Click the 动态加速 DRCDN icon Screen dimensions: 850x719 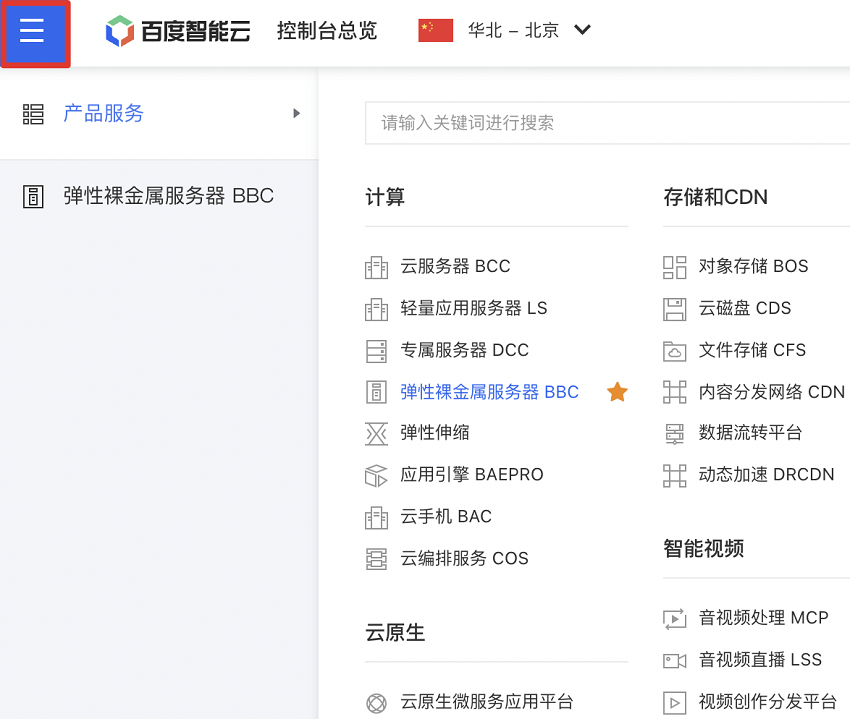pyautogui.click(x=674, y=476)
